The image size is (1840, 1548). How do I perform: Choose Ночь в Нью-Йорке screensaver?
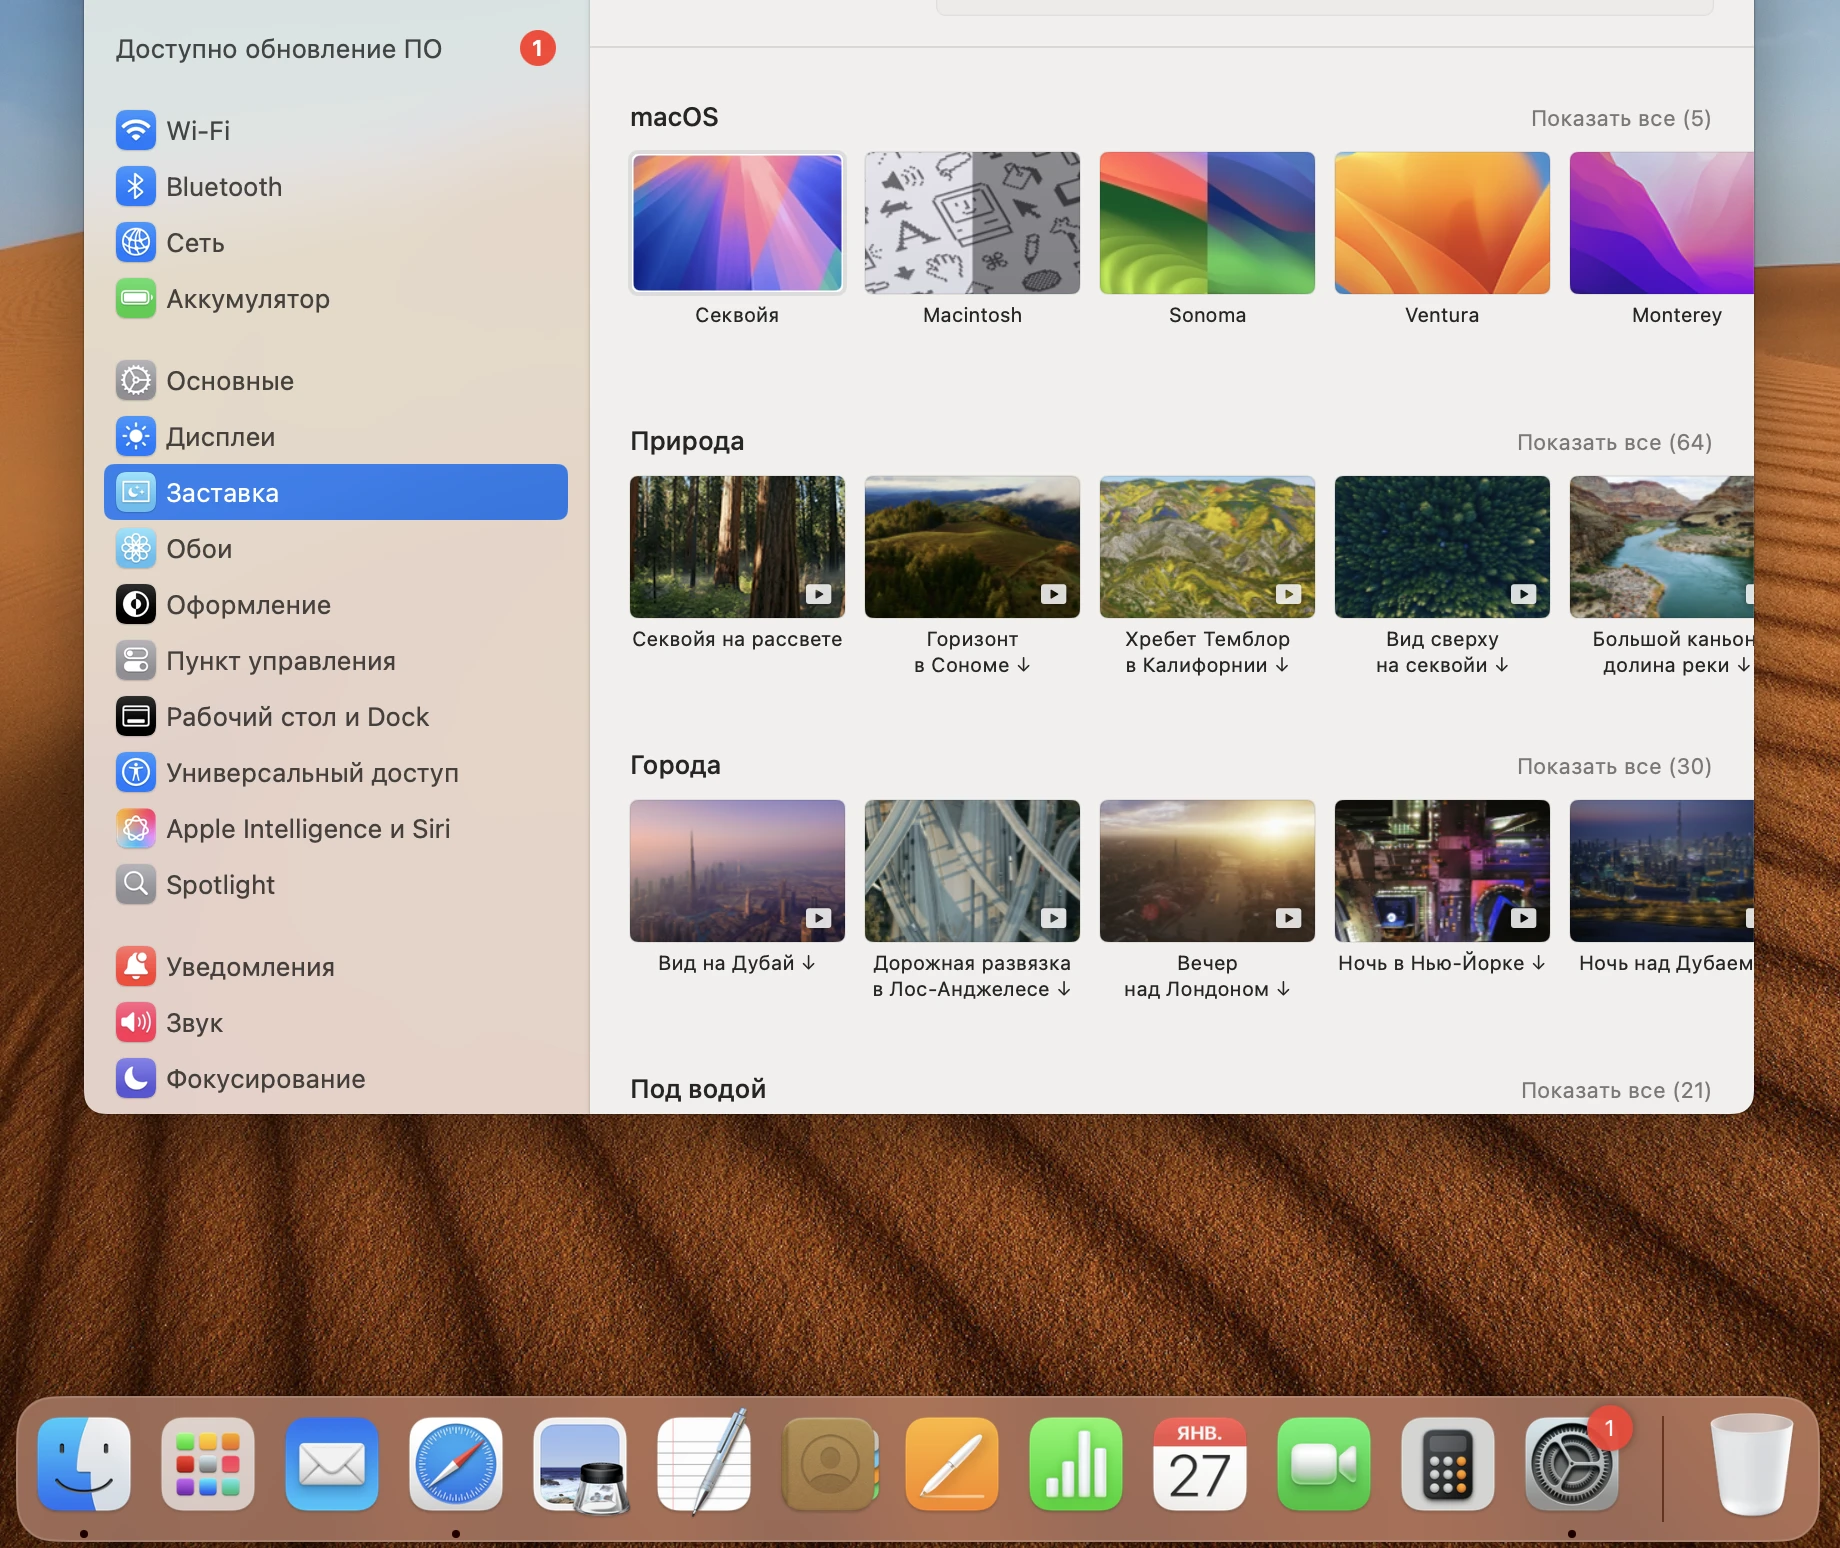coord(1442,871)
